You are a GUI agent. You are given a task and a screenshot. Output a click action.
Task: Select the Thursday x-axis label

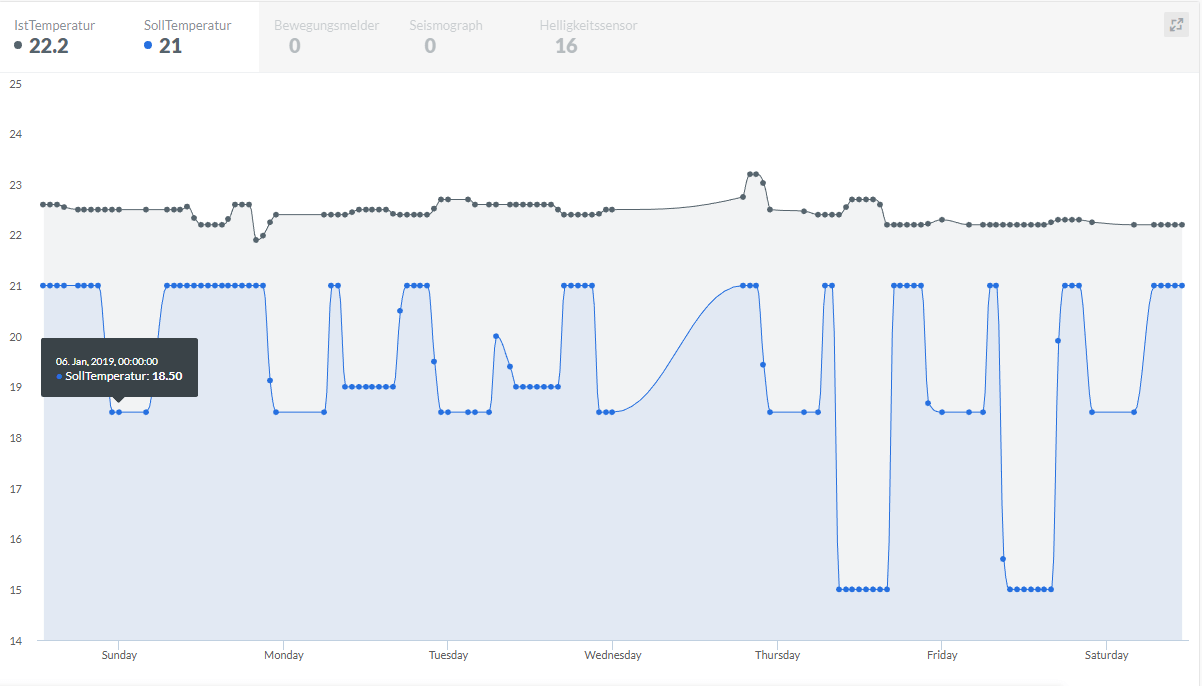tap(777, 656)
